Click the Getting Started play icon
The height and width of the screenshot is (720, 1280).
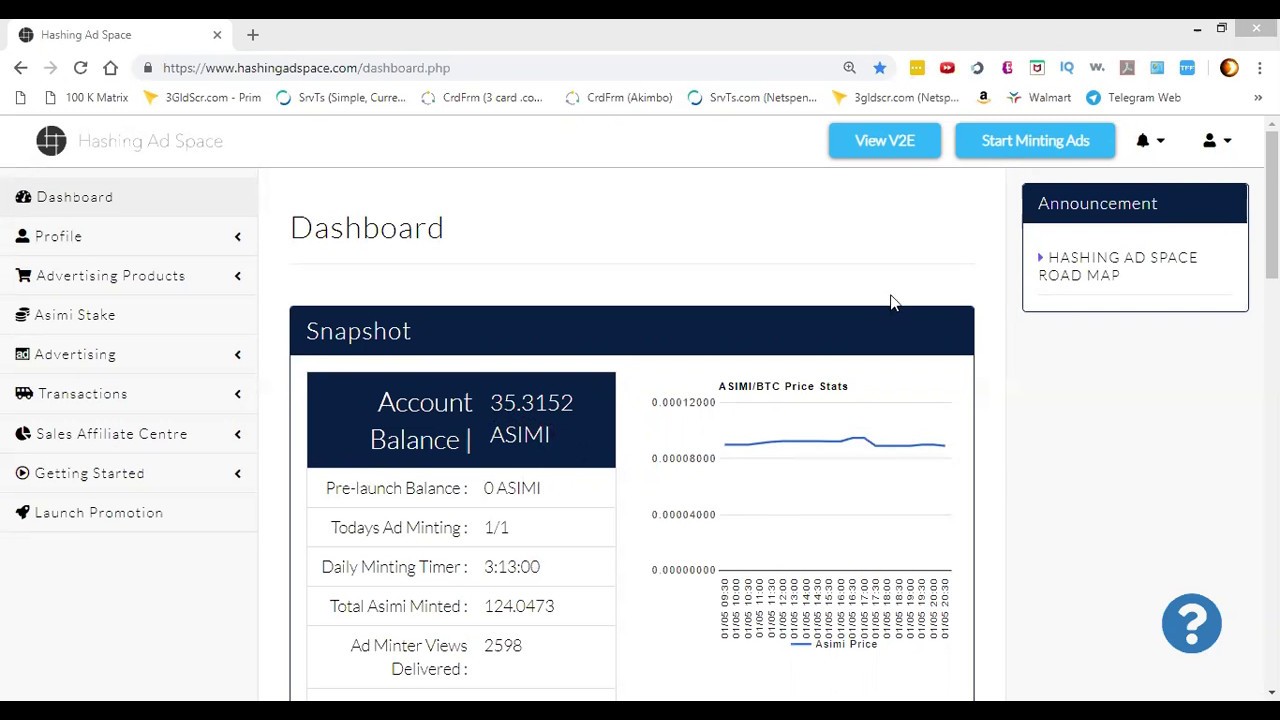pyautogui.click(x=23, y=473)
